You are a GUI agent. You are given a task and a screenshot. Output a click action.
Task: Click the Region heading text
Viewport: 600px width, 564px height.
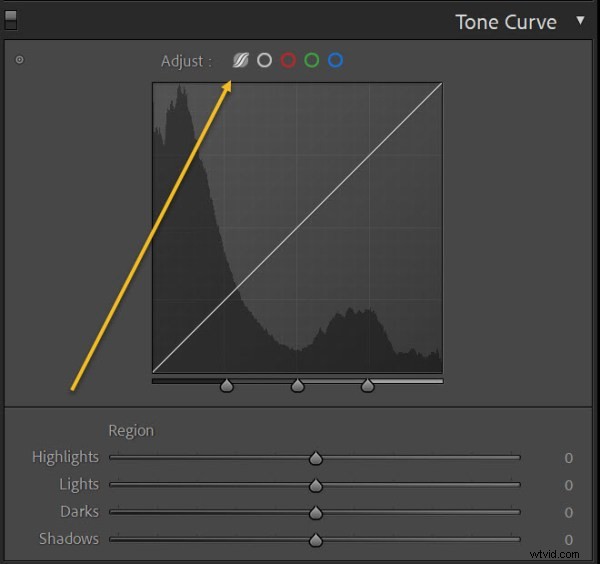pyautogui.click(x=131, y=431)
